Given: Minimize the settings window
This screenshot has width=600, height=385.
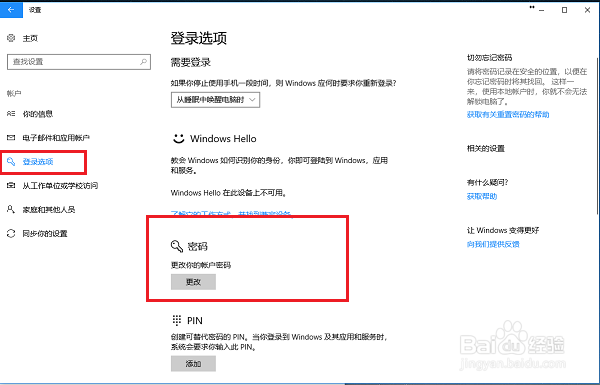Looking at the screenshot, I should coord(541,10).
